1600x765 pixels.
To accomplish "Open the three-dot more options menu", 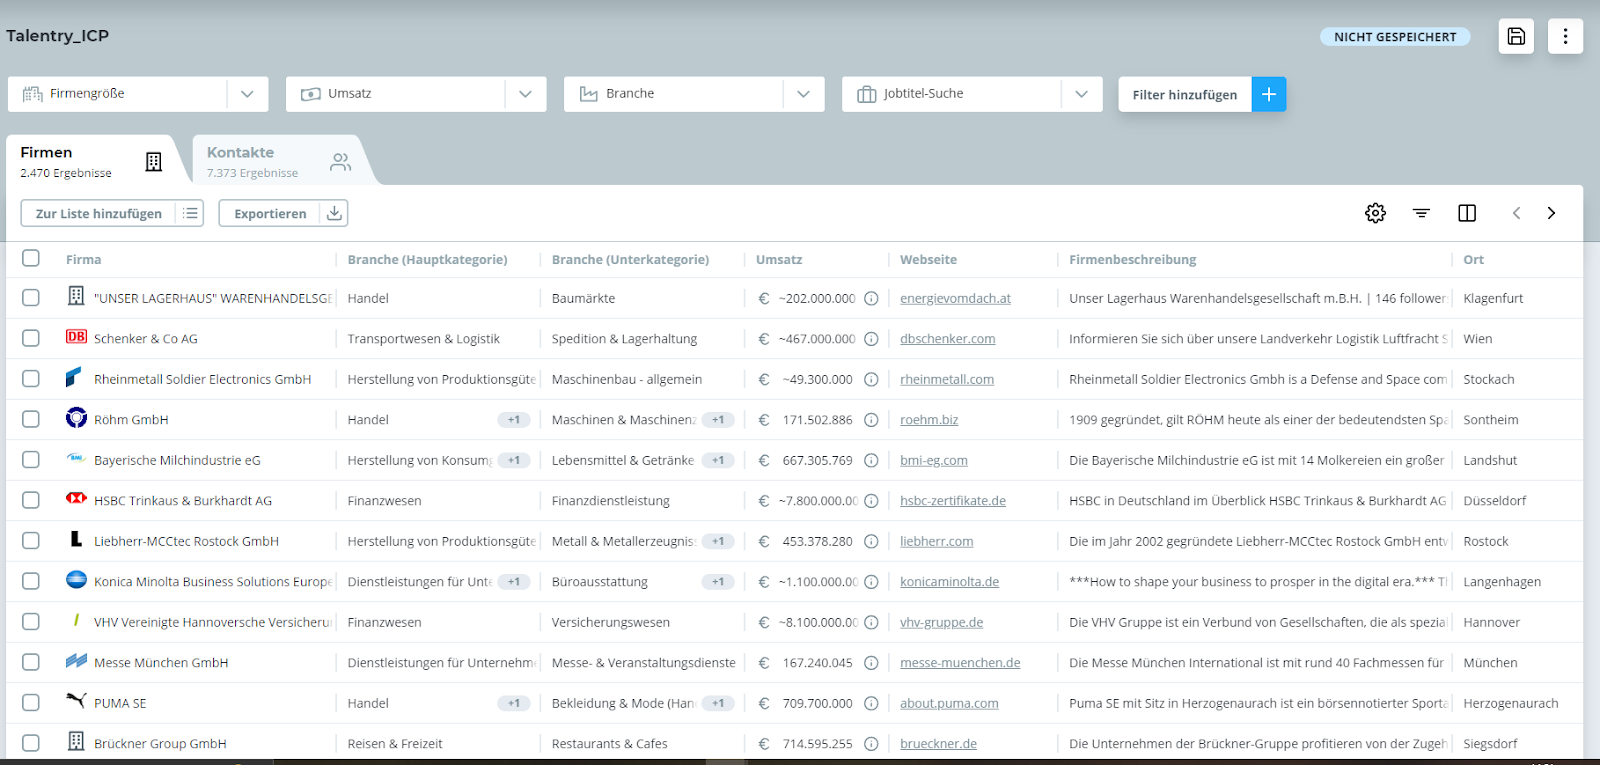I will point(1565,36).
